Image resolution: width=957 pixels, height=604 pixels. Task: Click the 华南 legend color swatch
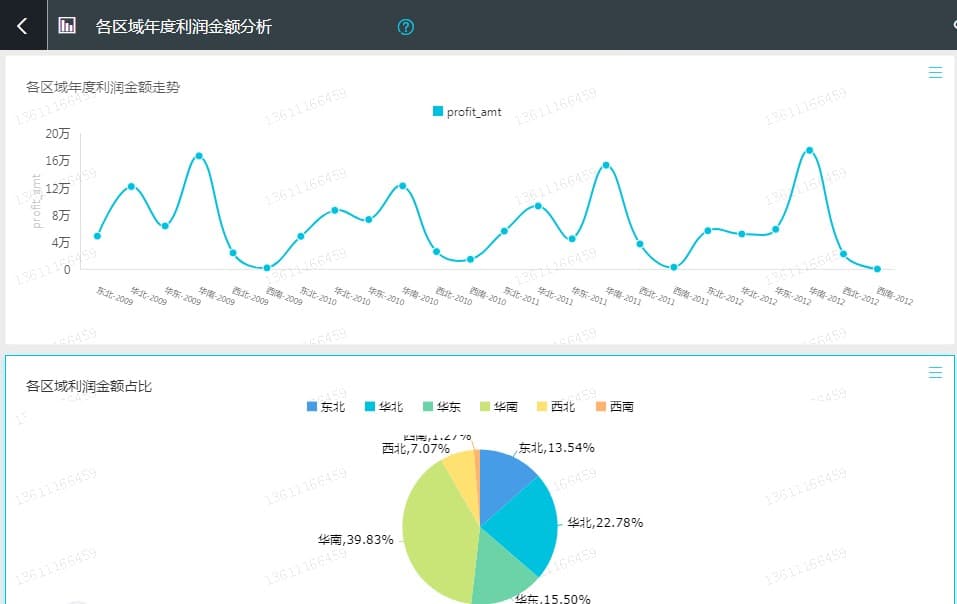point(485,406)
